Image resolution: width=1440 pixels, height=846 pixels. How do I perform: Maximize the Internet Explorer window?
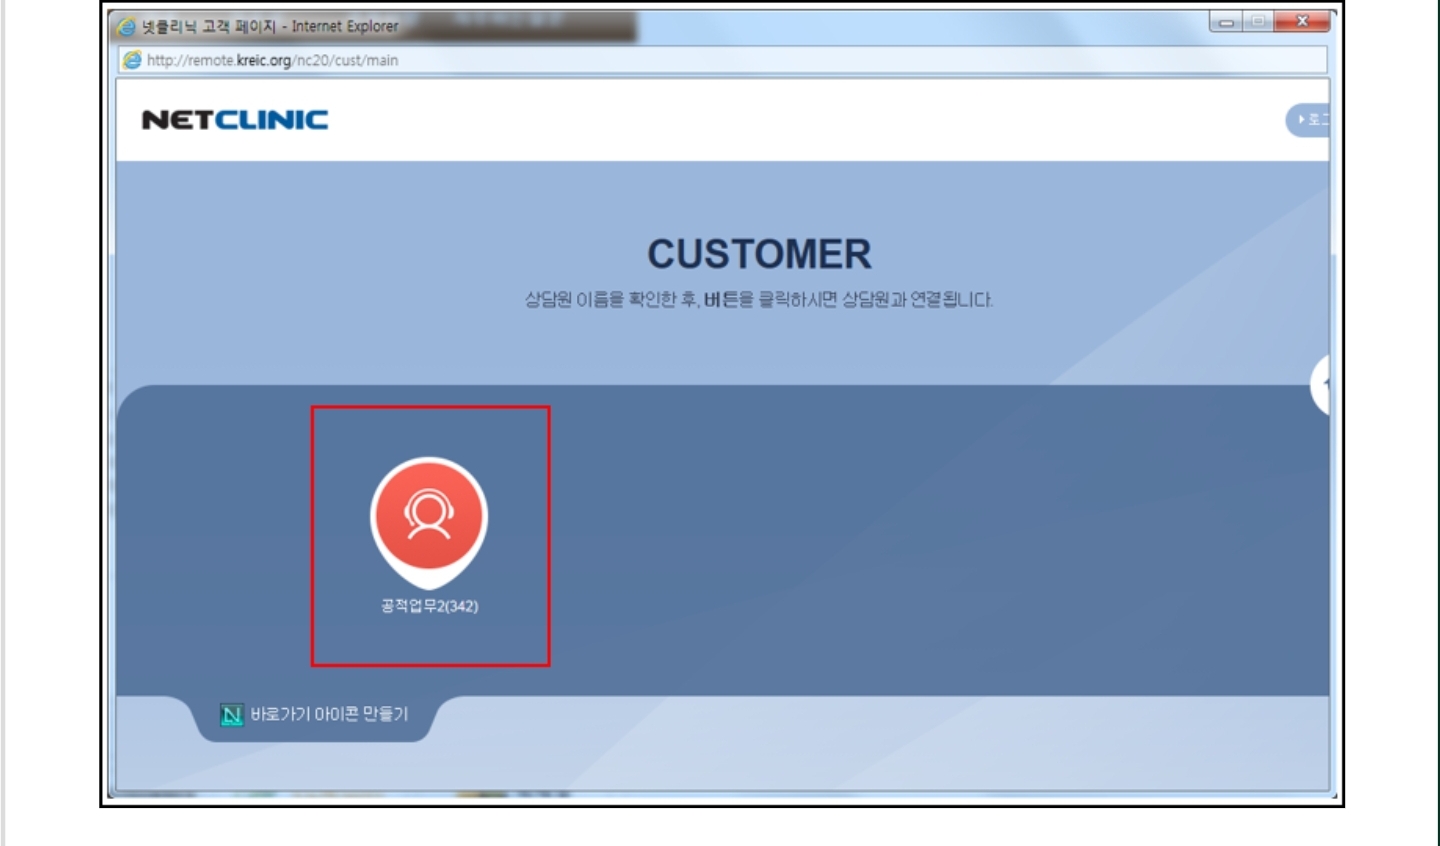point(1258,22)
